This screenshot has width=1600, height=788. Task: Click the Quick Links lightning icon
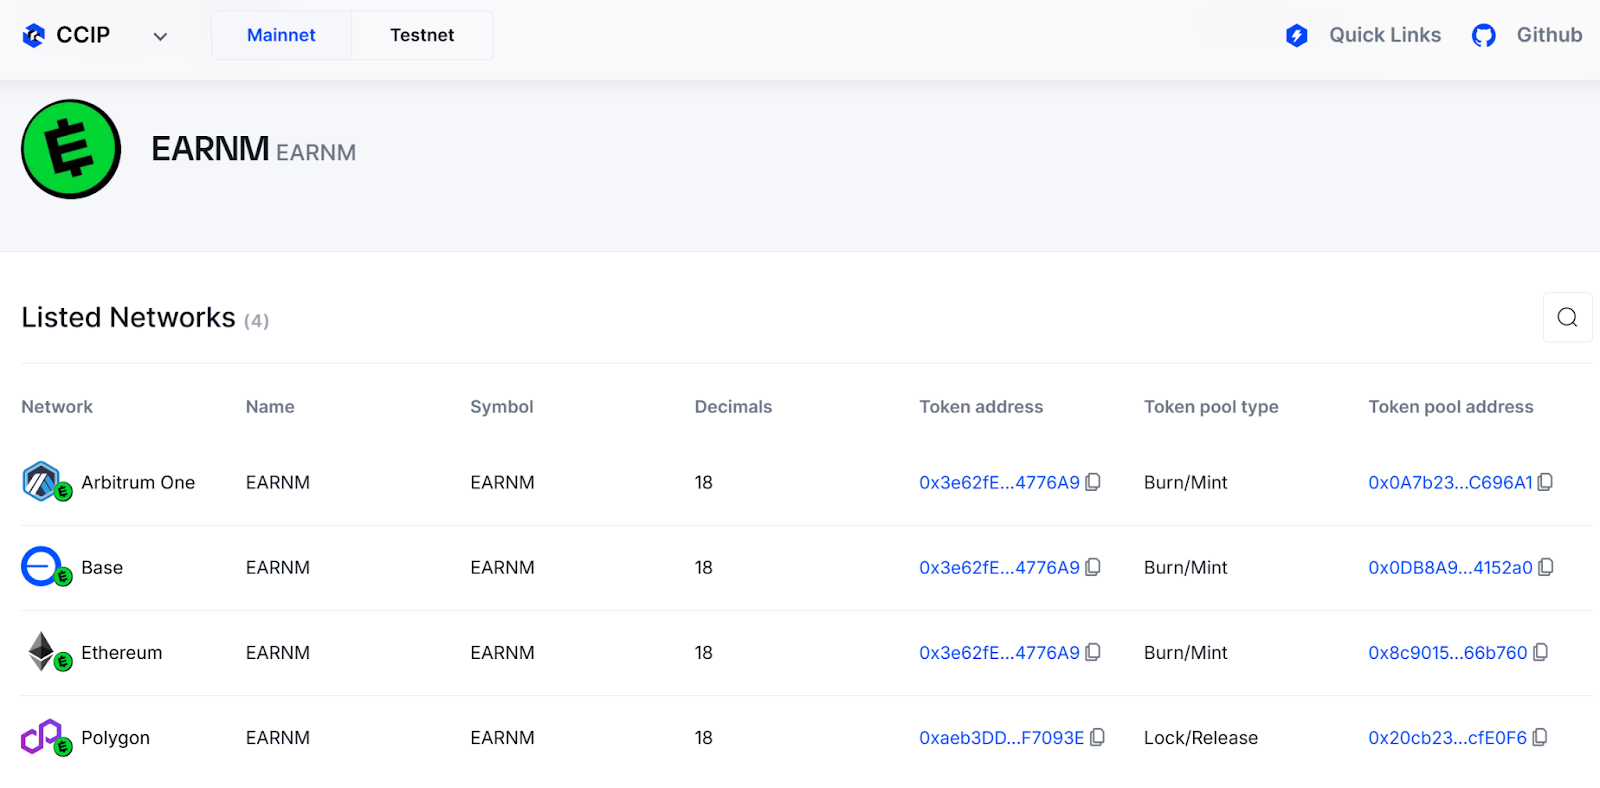[x=1296, y=36]
